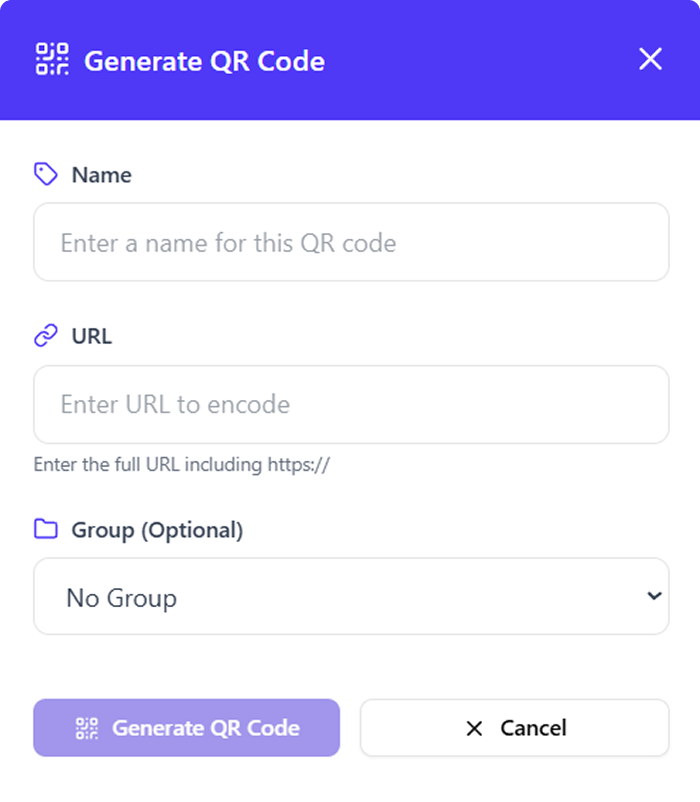This screenshot has height=802, width=700.
Task: Select the "No Group" text in the dropdown
Action: pos(121,598)
